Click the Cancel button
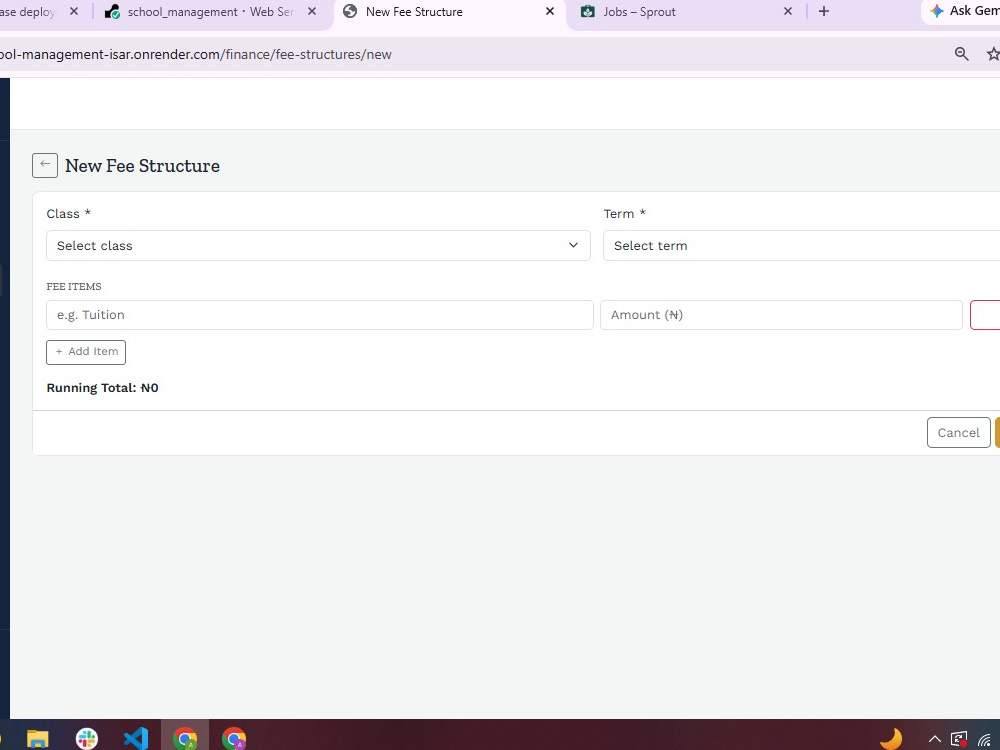 pos(959,432)
